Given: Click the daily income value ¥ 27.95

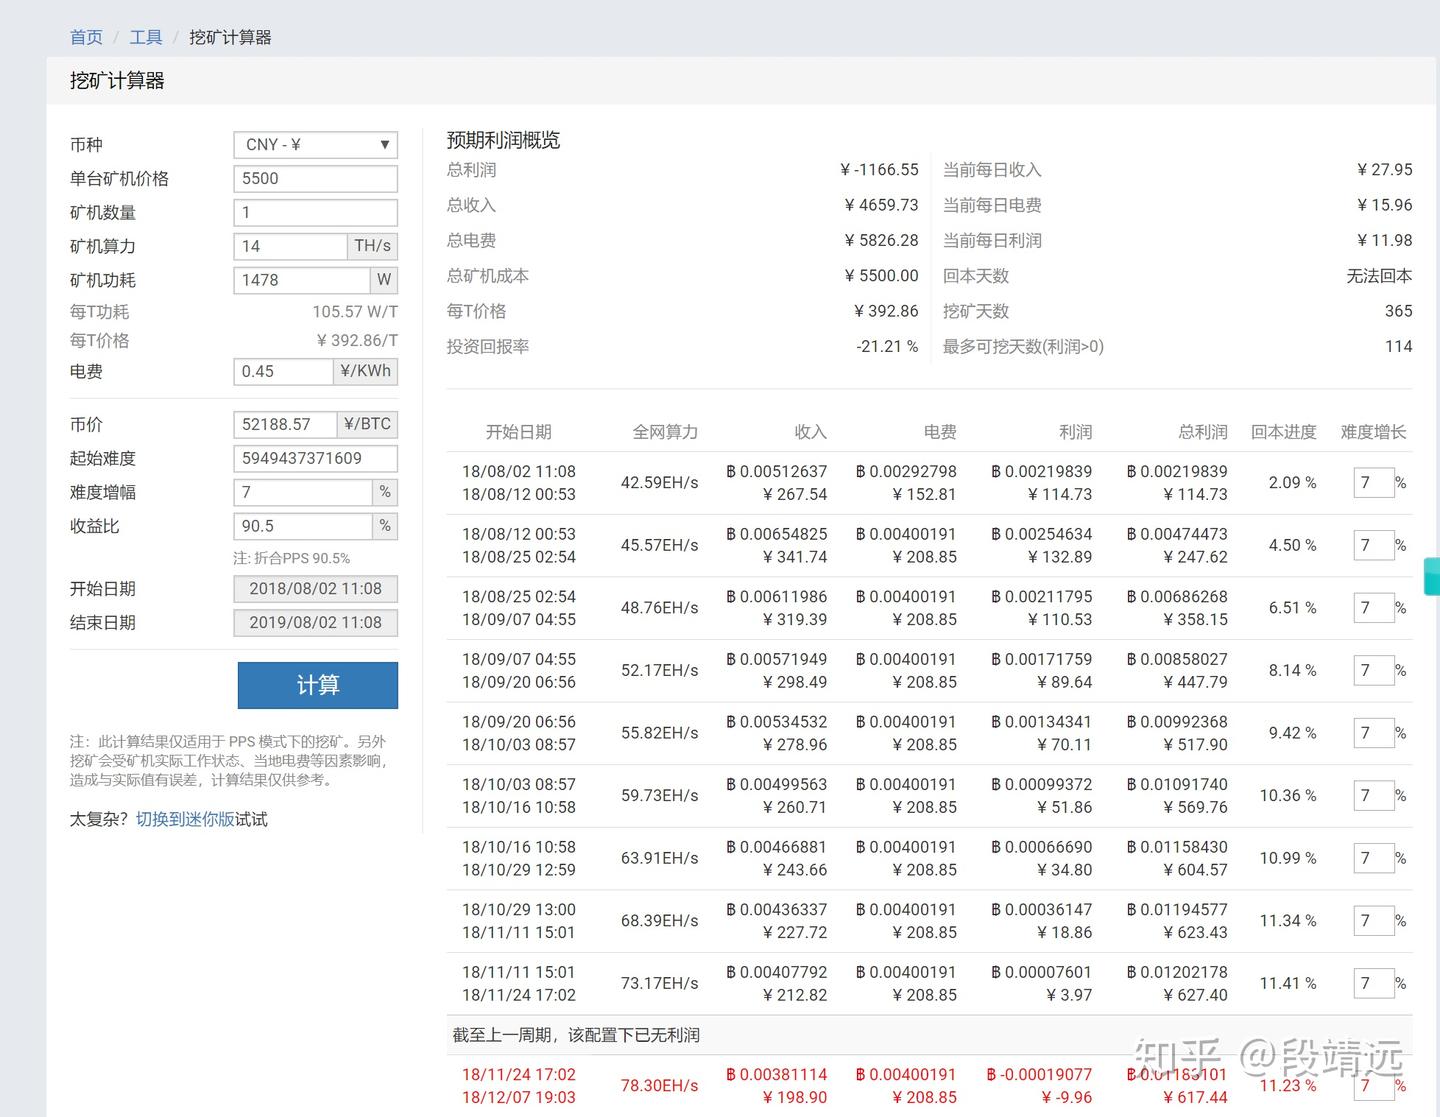Looking at the screenshot, I should [x=1385, y=170].
